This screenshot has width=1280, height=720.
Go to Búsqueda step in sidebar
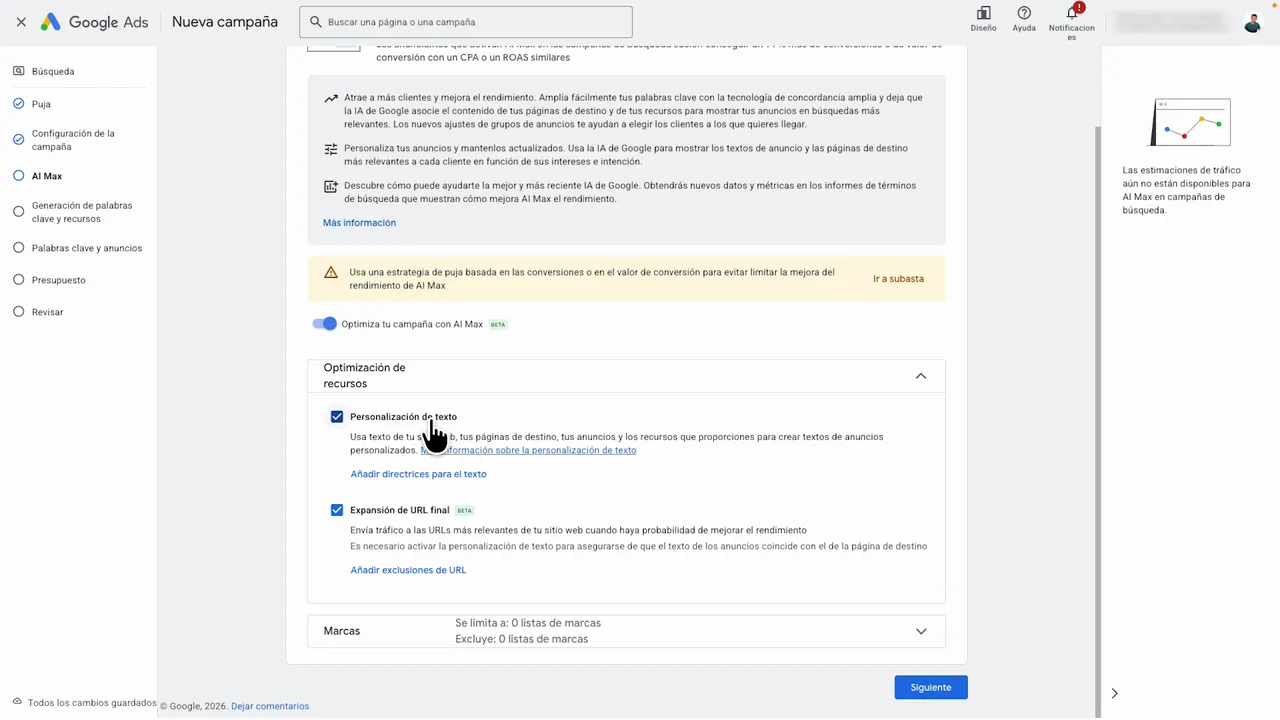pos(53,72)
